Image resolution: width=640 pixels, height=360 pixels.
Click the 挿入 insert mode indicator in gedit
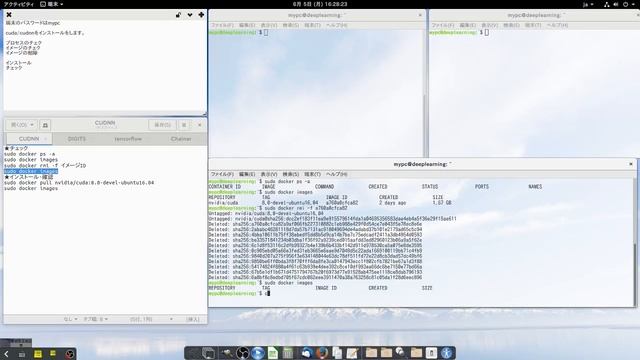pos(193,319)
